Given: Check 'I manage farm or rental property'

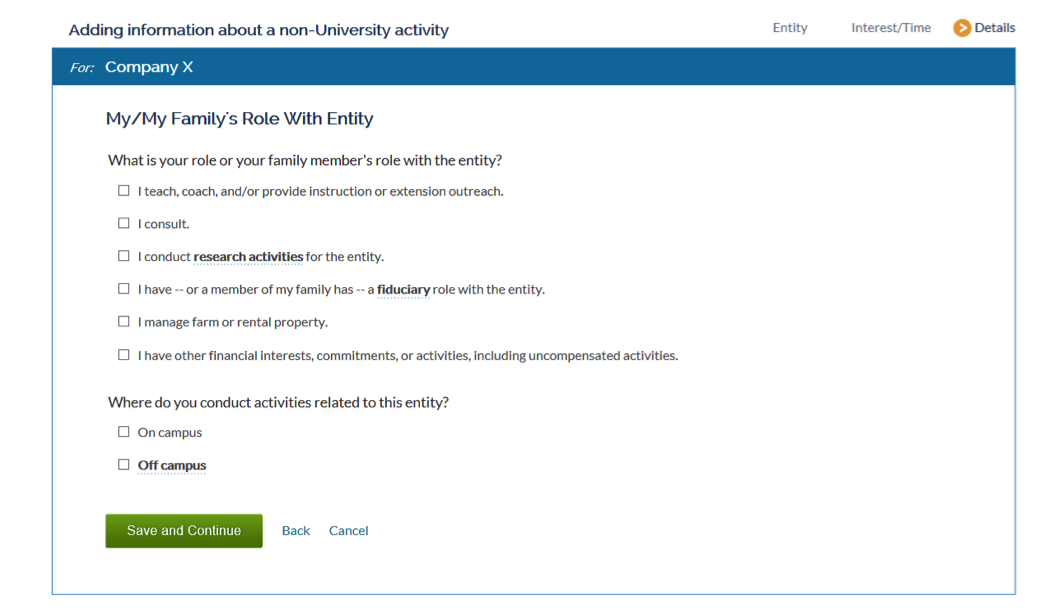Looking at the screenshot, I should tap(124, 321).
